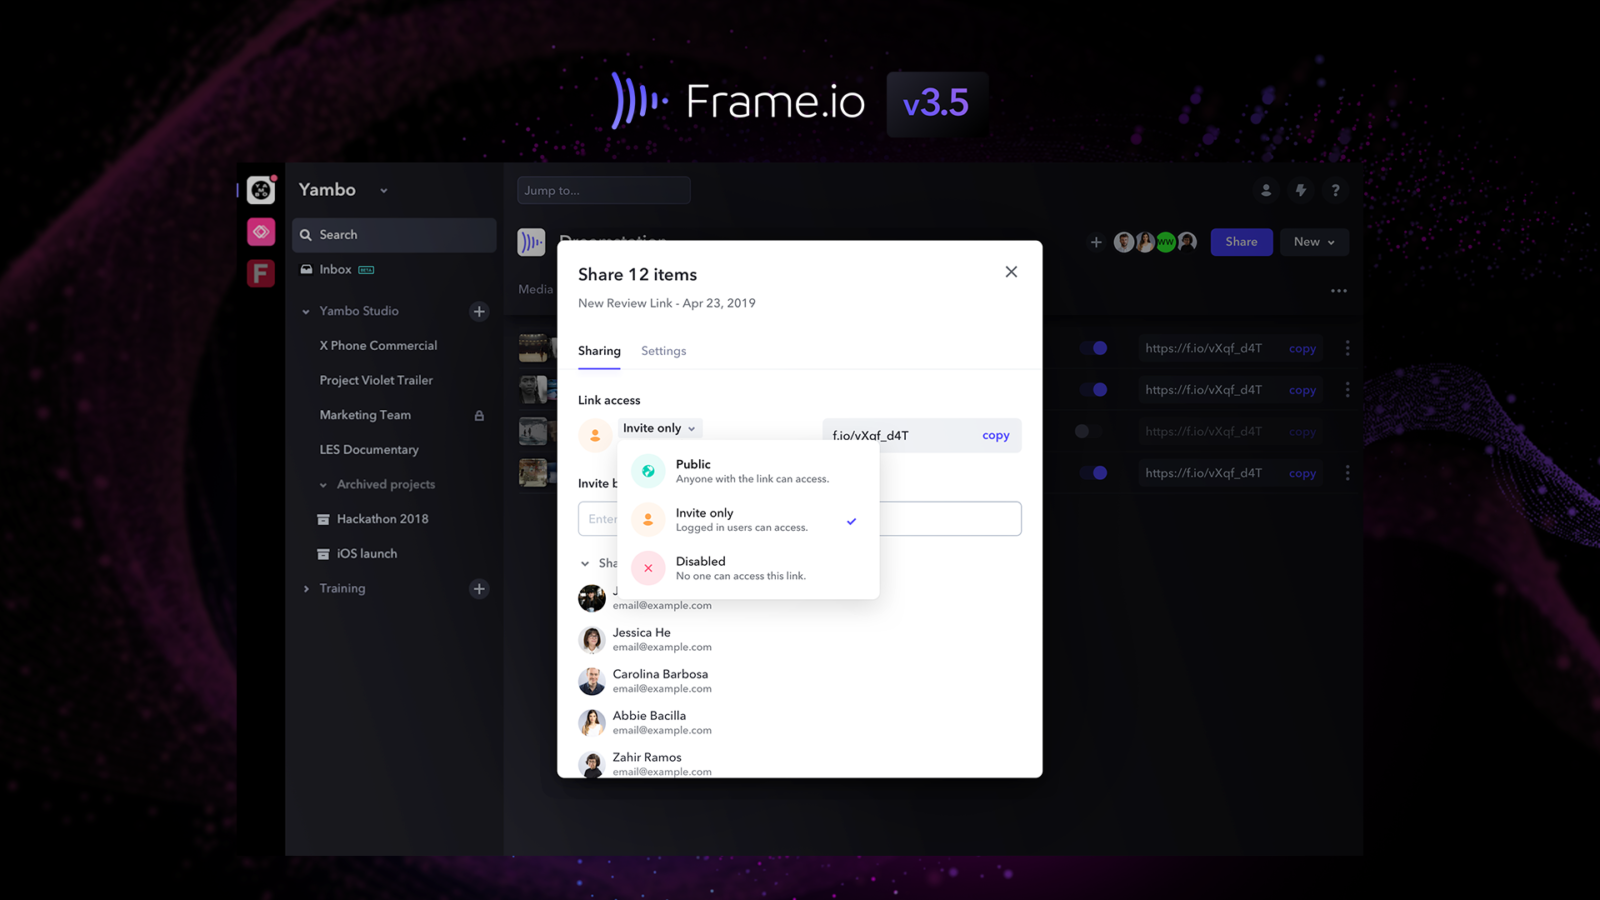
Task: Toggle off the first review link
Action: (x=1096, y=348)
